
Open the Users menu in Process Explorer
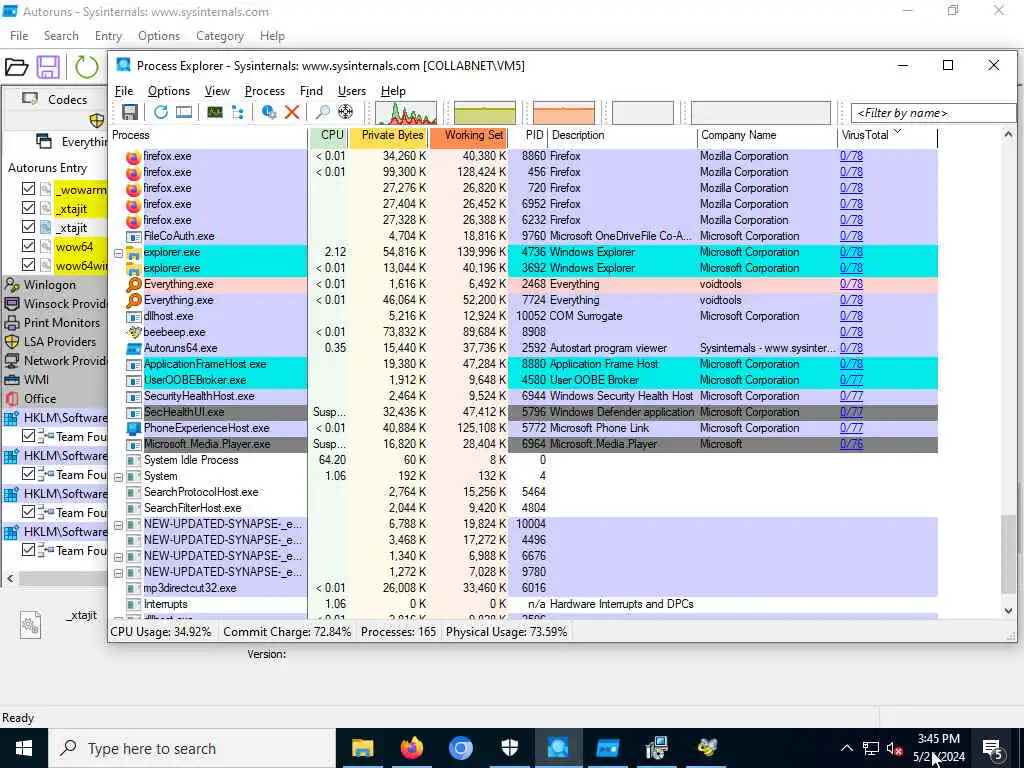pos(351,91)
